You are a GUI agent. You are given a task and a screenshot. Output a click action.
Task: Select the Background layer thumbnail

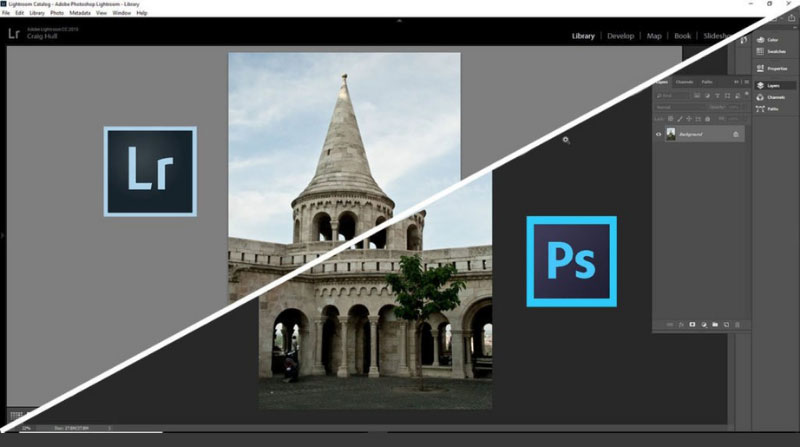pos(671,134)
